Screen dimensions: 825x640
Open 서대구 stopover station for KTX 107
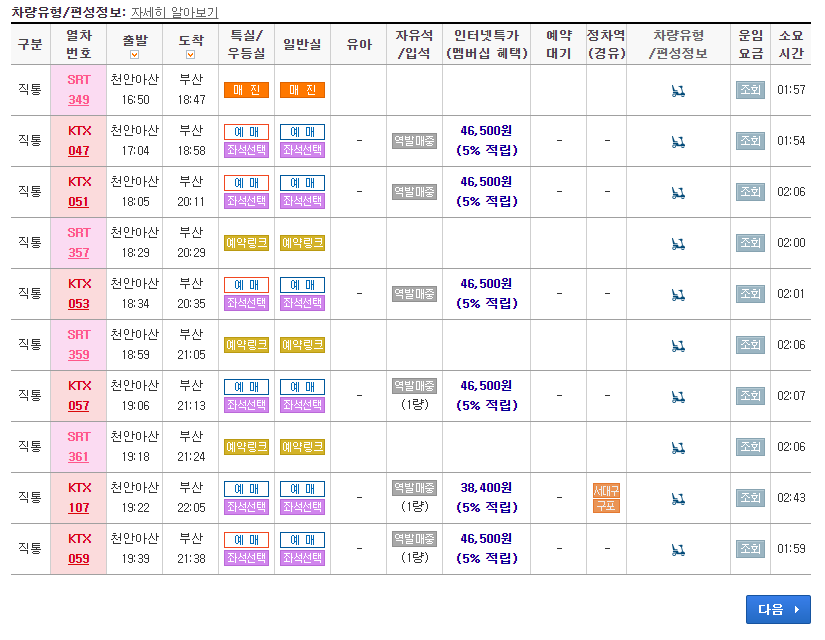point(606,491)
